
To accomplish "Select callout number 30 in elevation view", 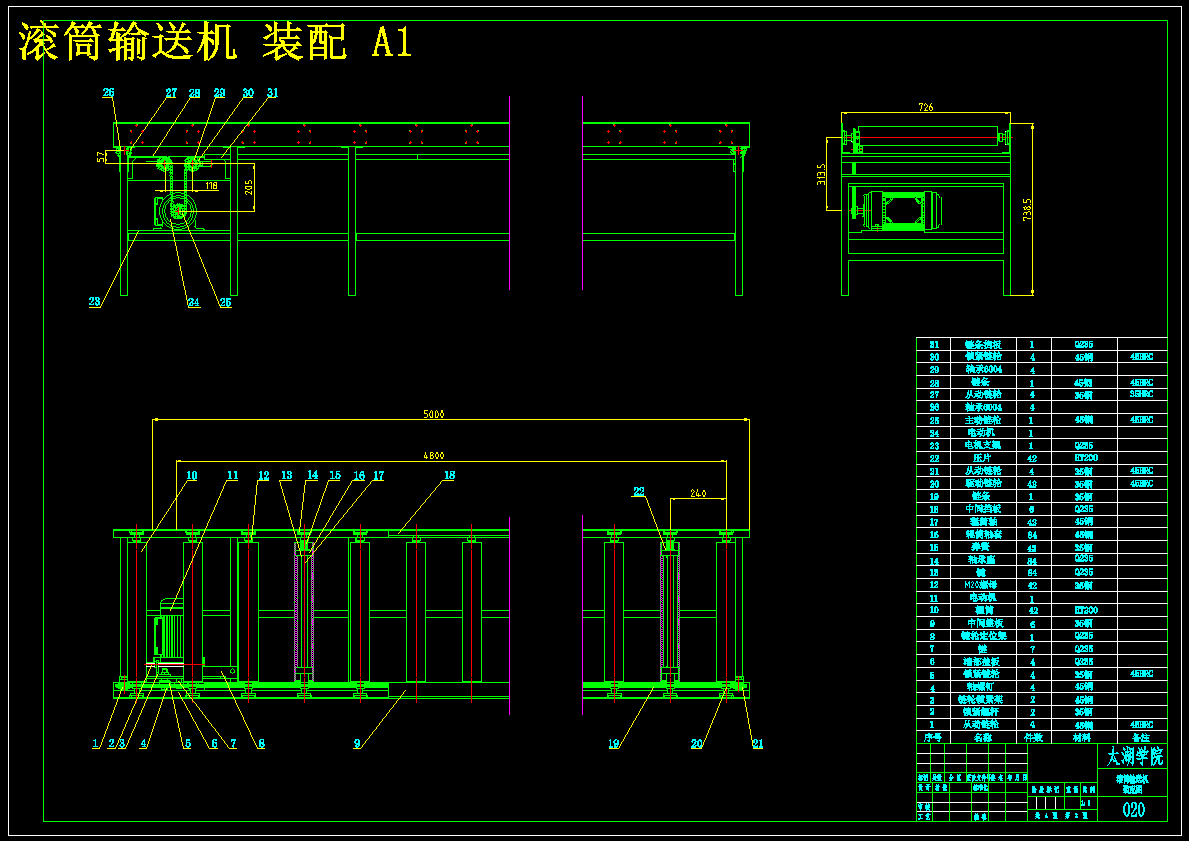I will point(248,93).
